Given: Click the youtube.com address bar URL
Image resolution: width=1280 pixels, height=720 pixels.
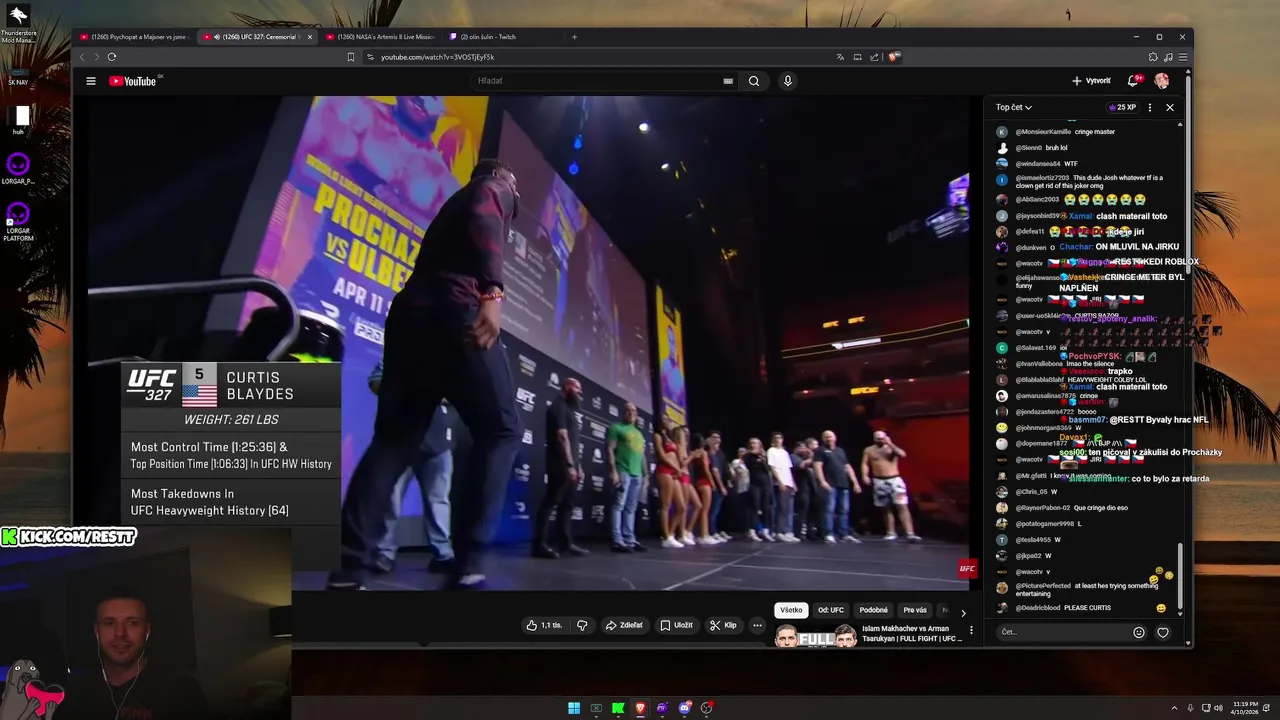Looking at the screenshot, I should pos(438,57).
